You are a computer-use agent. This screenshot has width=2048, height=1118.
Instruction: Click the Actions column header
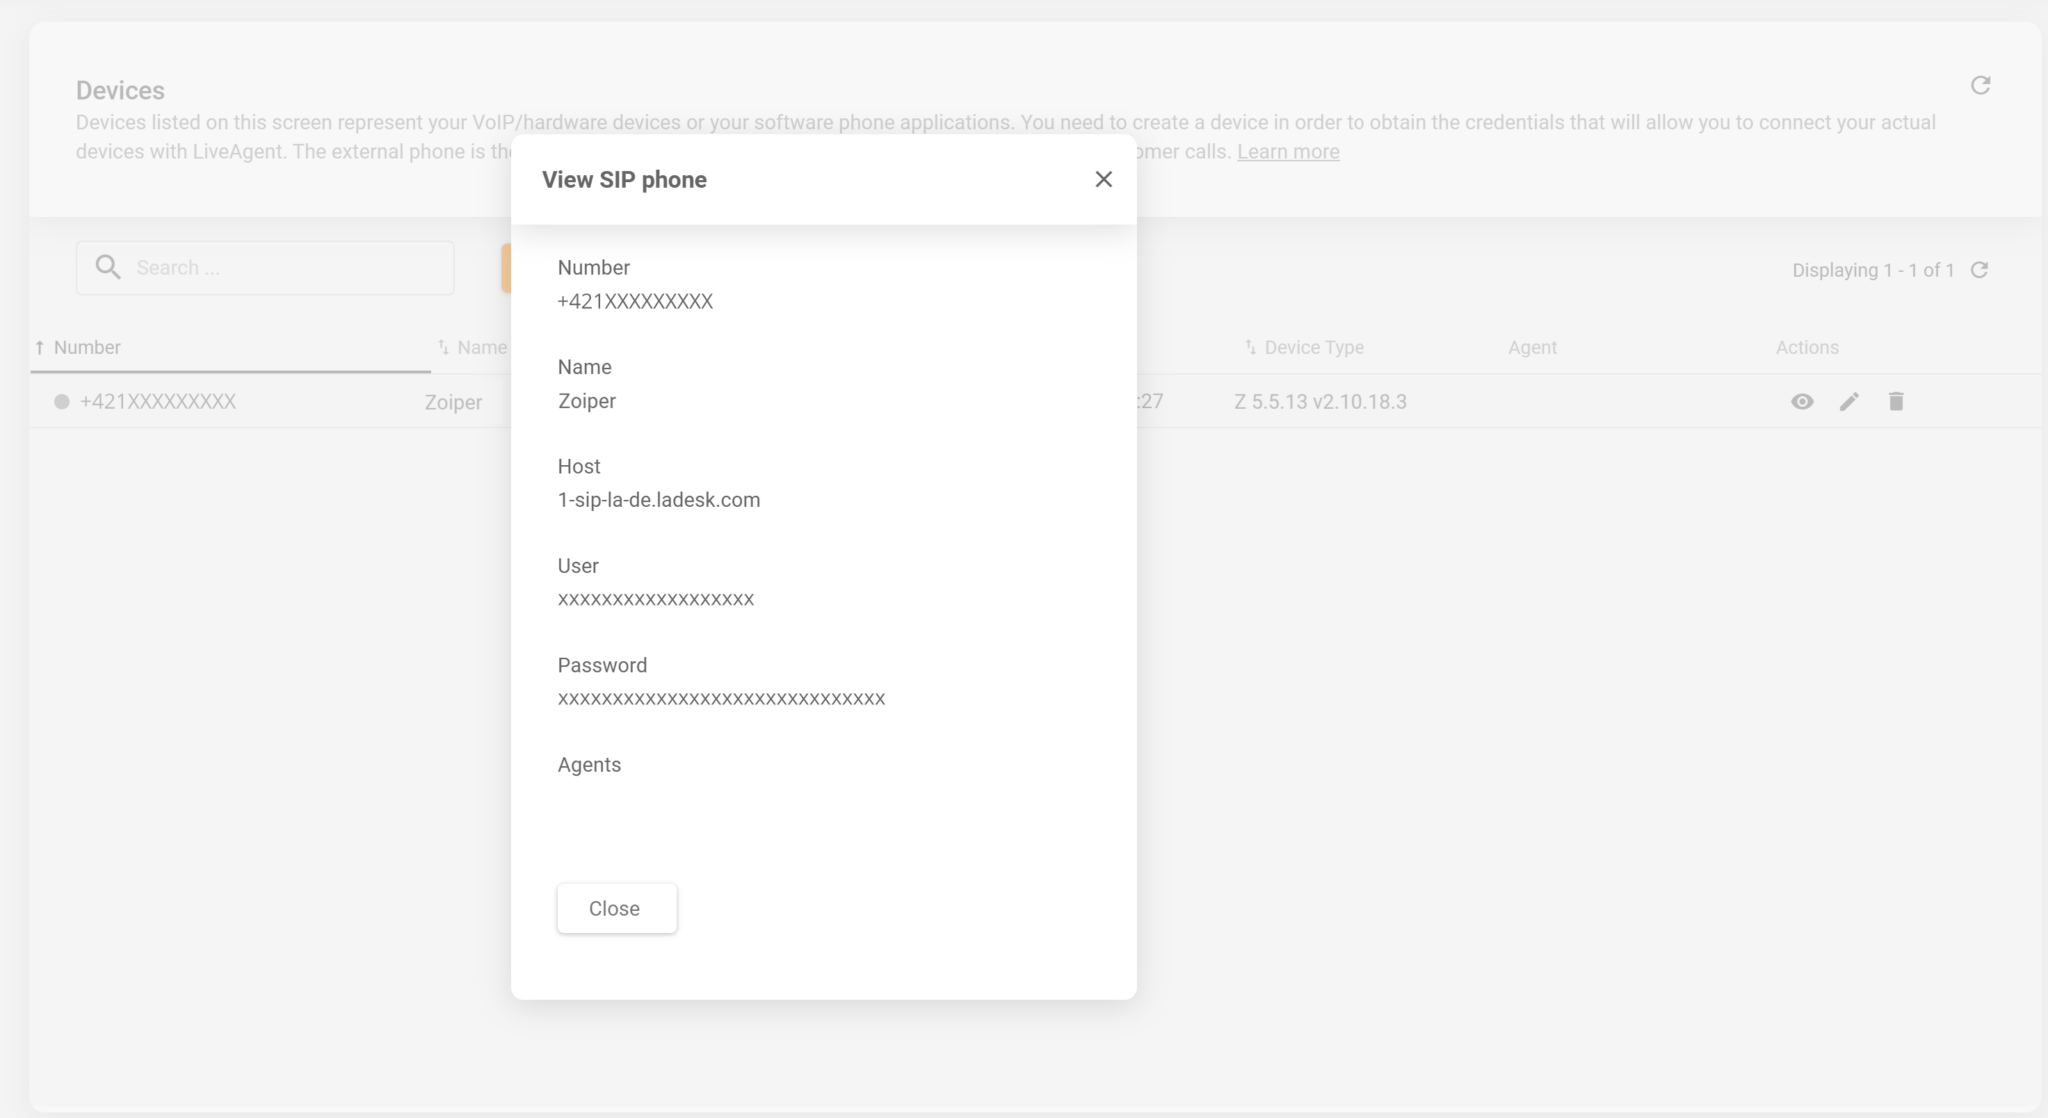[x=1806, y=348]
